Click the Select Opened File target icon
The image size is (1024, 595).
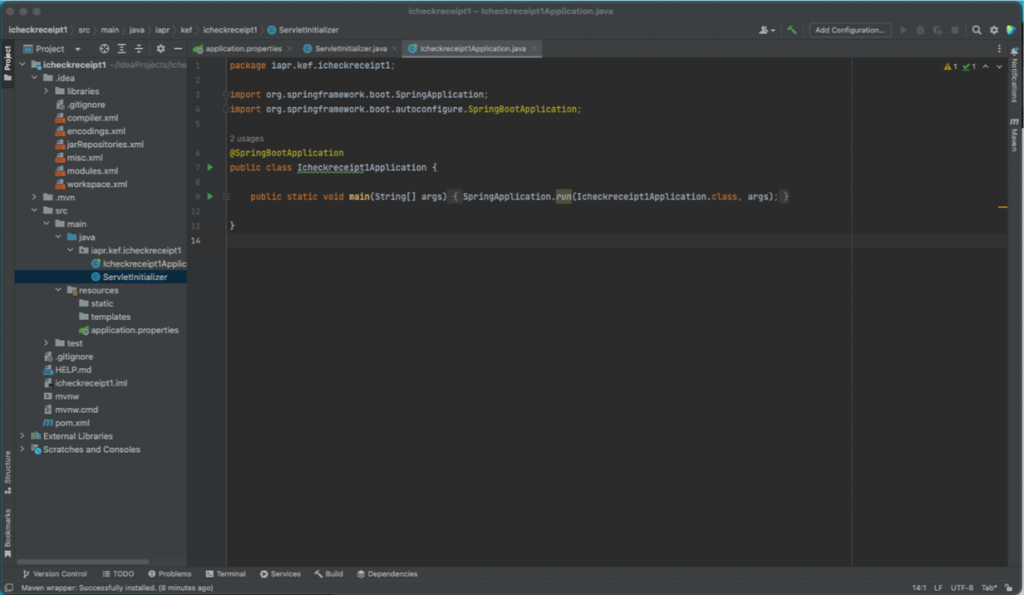(x=104, y=49)
